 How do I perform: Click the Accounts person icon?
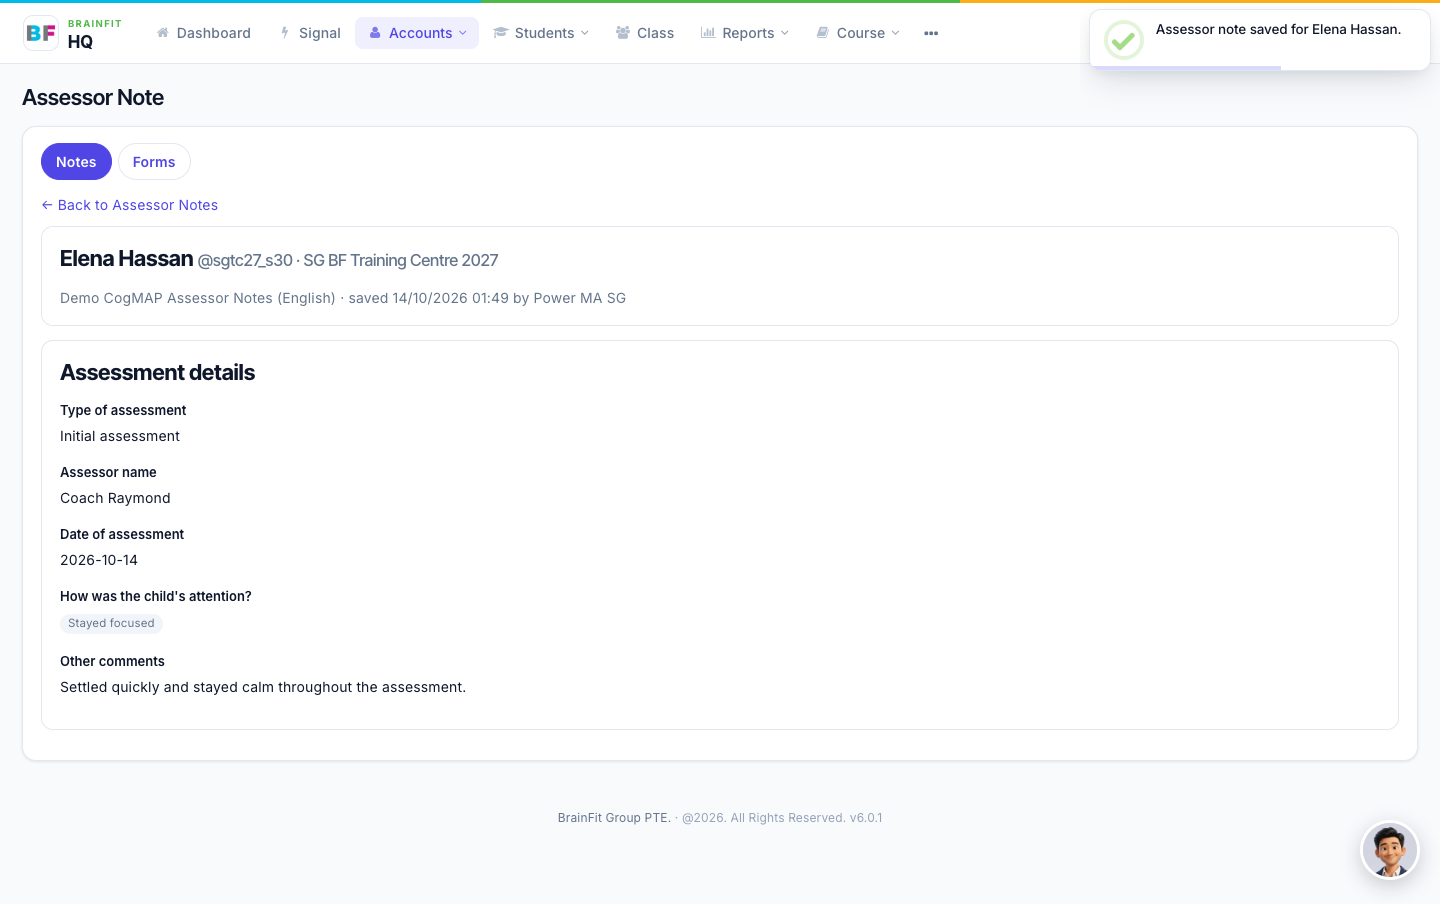click(x=375, y=33)
